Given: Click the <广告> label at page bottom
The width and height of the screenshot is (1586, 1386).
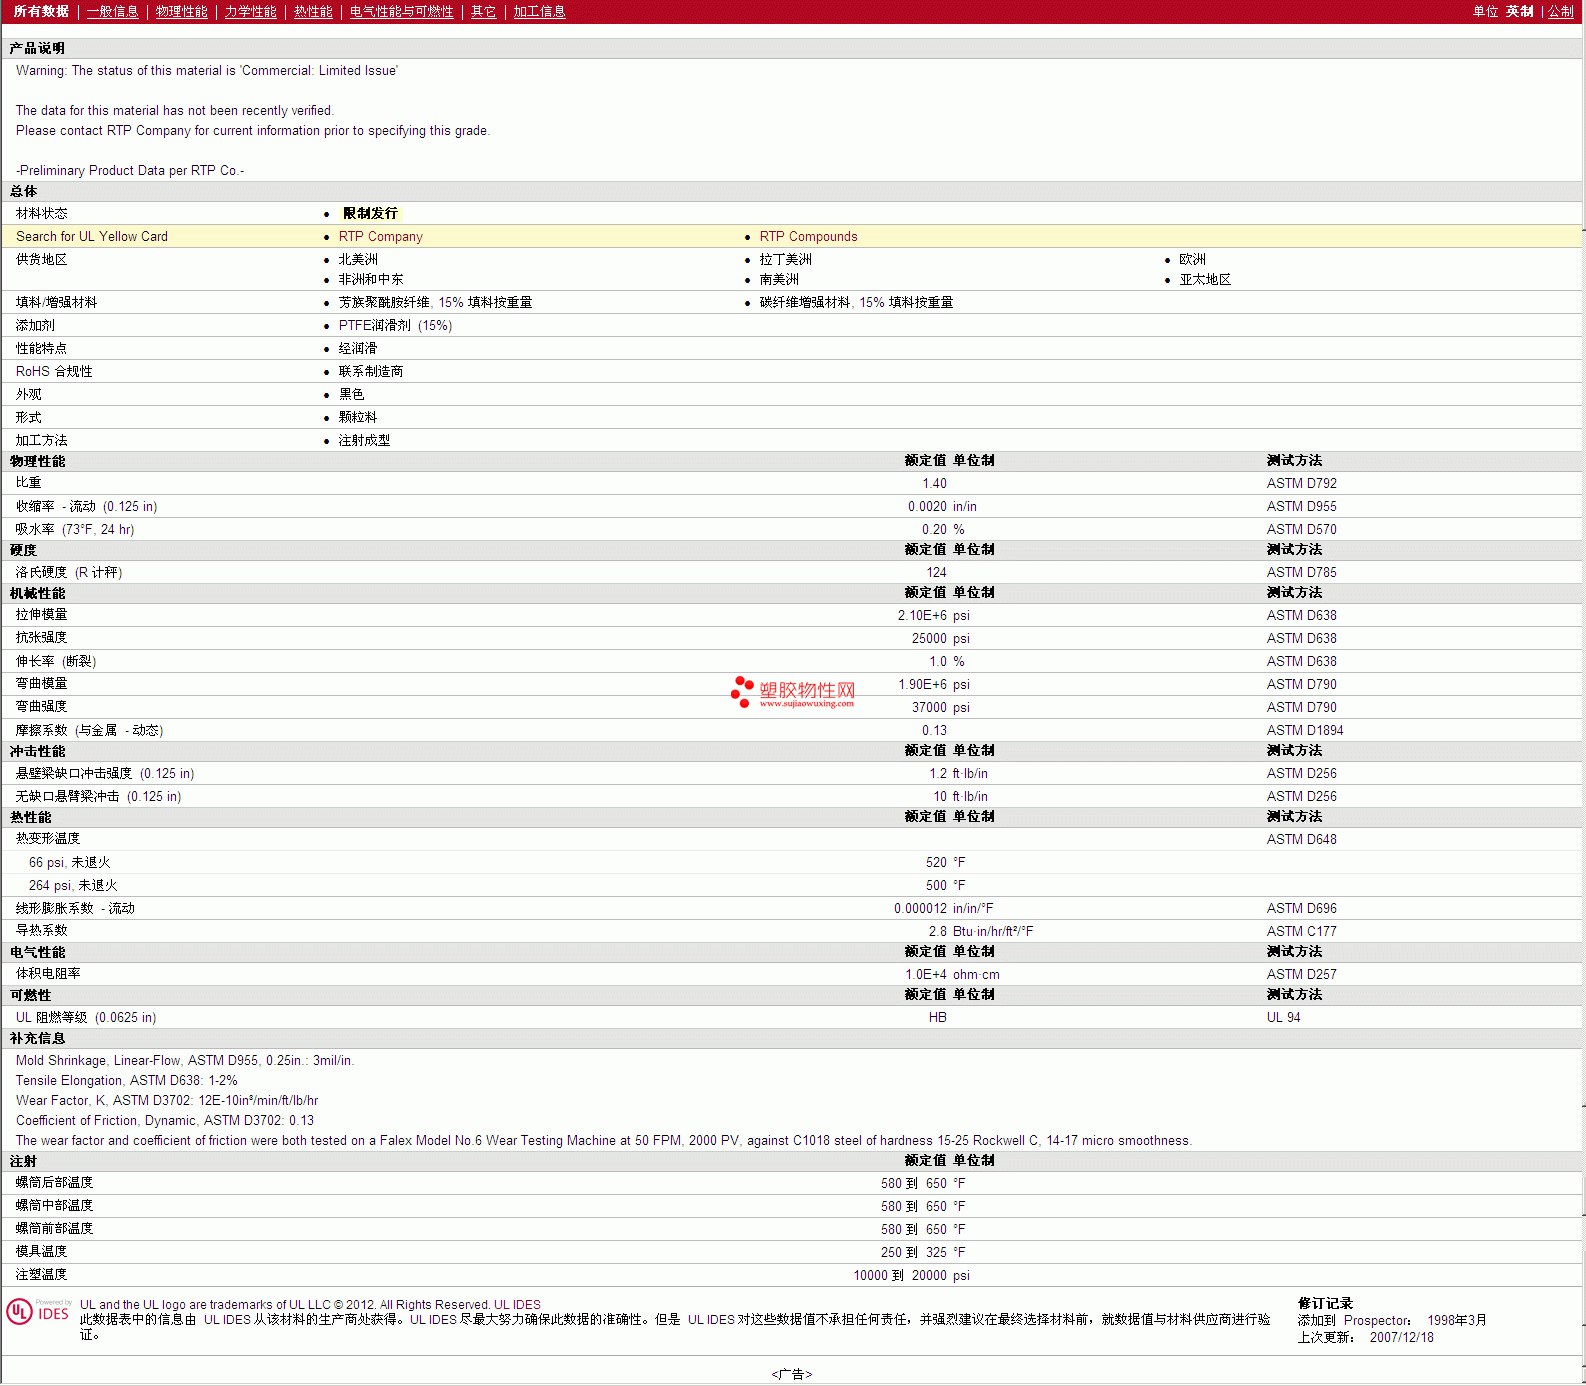Looking at the screenshot, I should (792, 1375).
